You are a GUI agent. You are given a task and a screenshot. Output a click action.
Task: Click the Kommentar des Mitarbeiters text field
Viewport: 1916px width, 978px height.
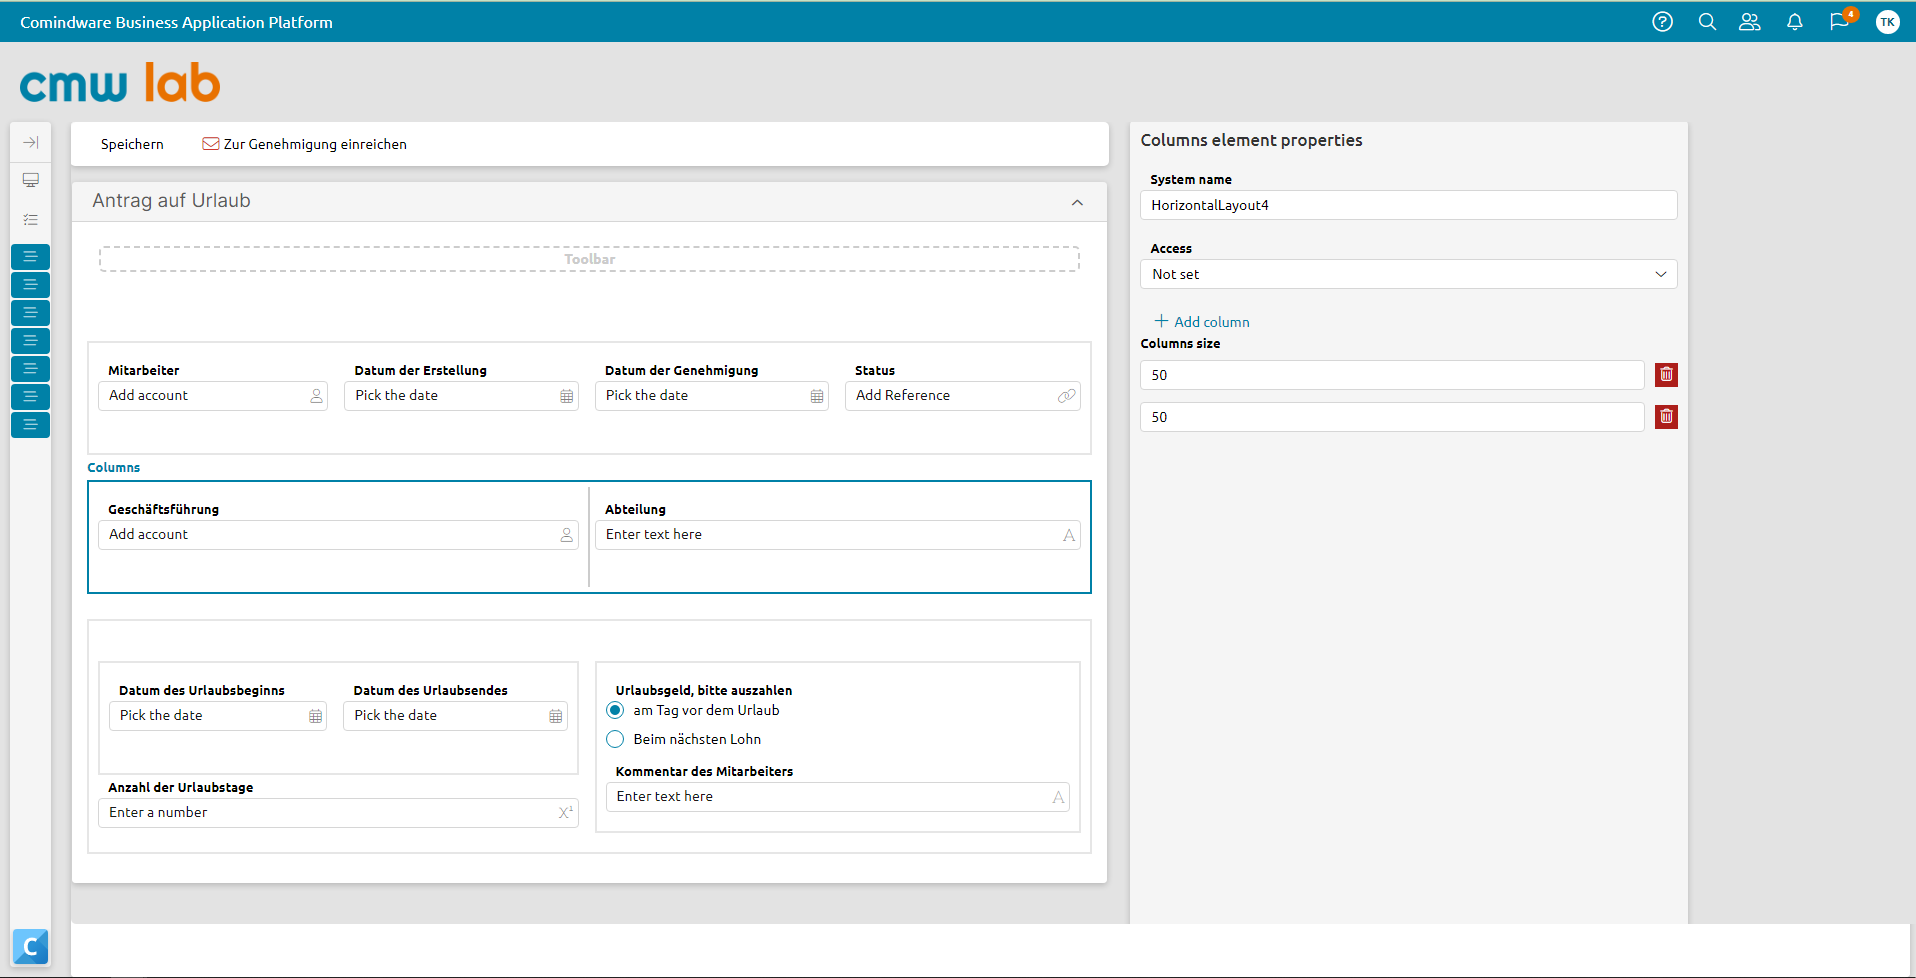click(x=837, y=797)
